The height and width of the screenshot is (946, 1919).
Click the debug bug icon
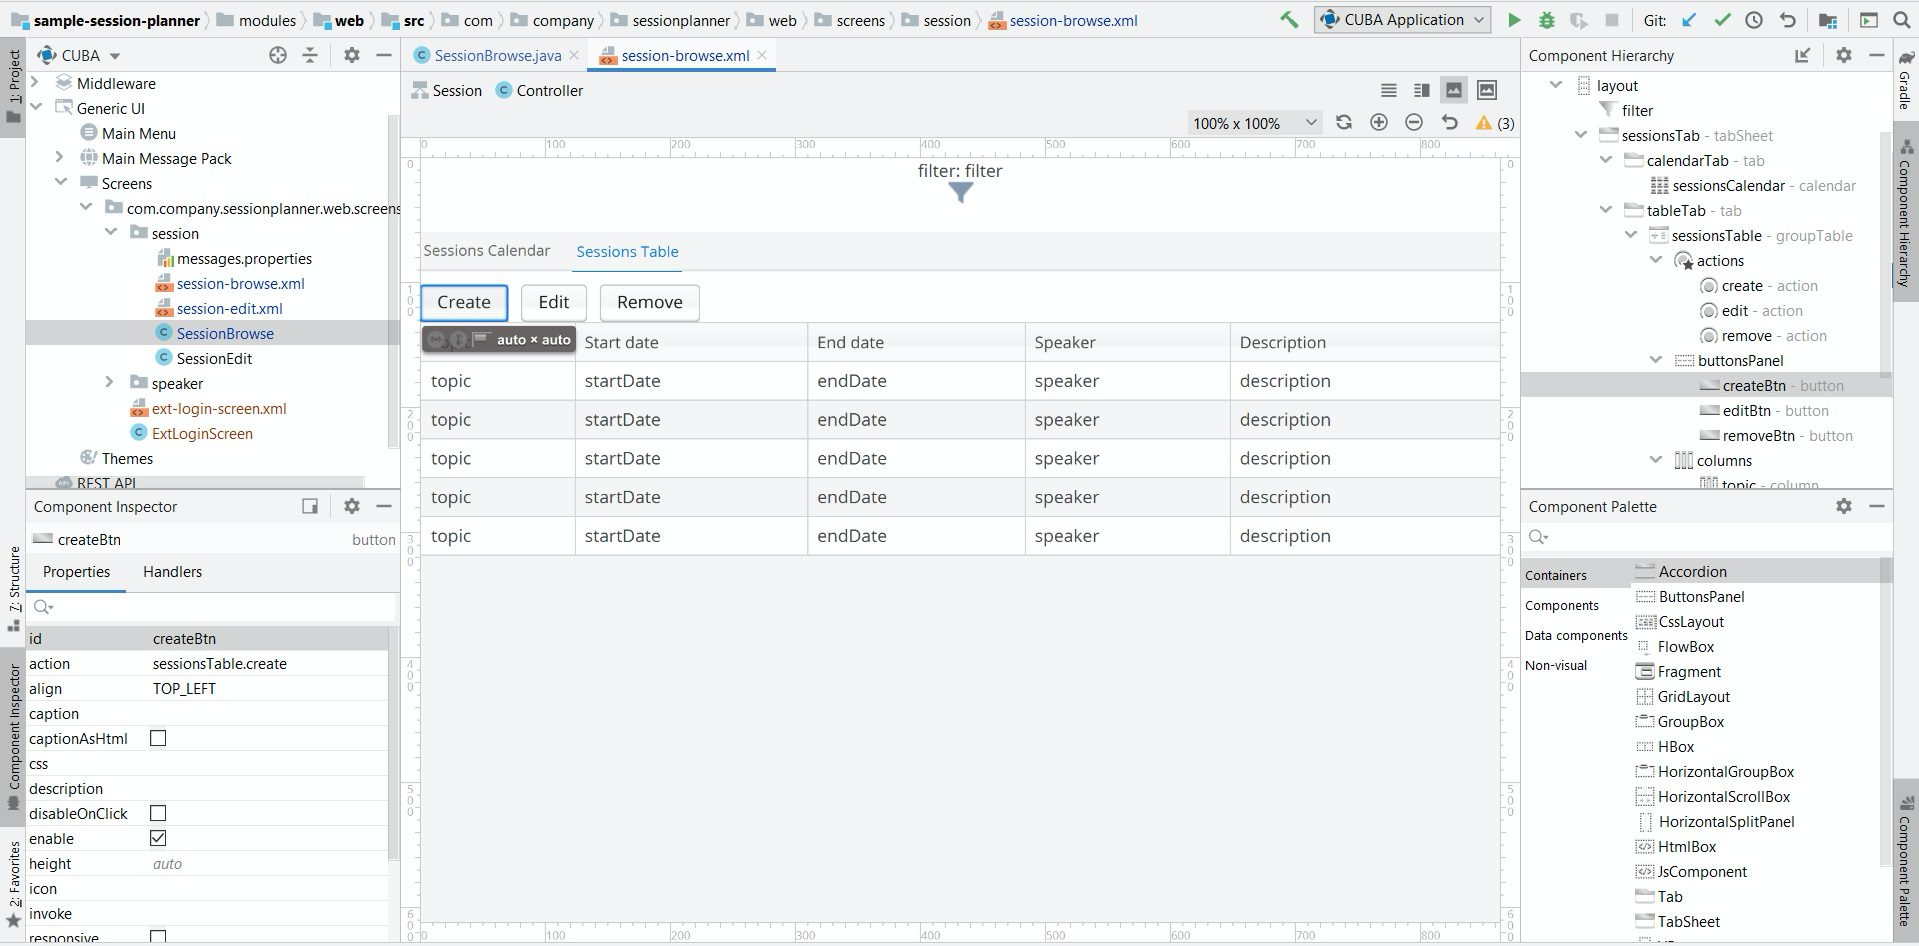click(1547, 20)
